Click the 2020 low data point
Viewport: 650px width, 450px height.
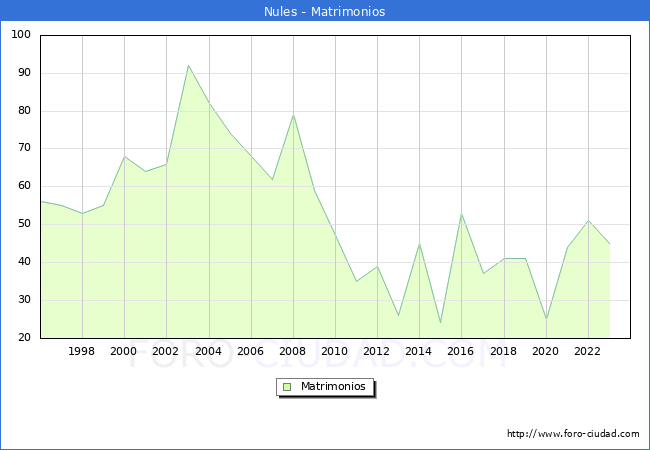[x=546, y=319]
